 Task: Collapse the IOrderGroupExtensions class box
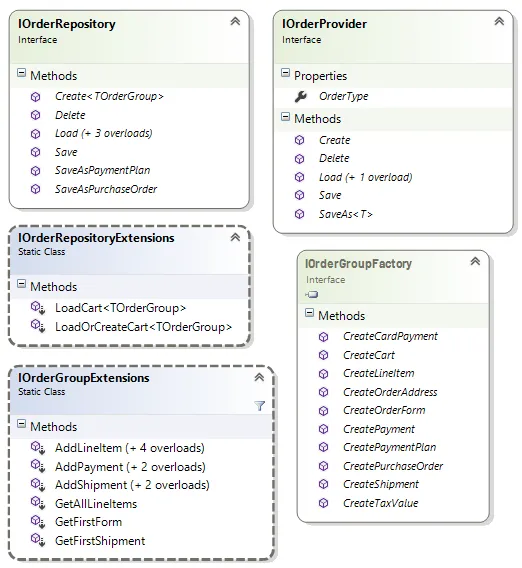point(259,377)
